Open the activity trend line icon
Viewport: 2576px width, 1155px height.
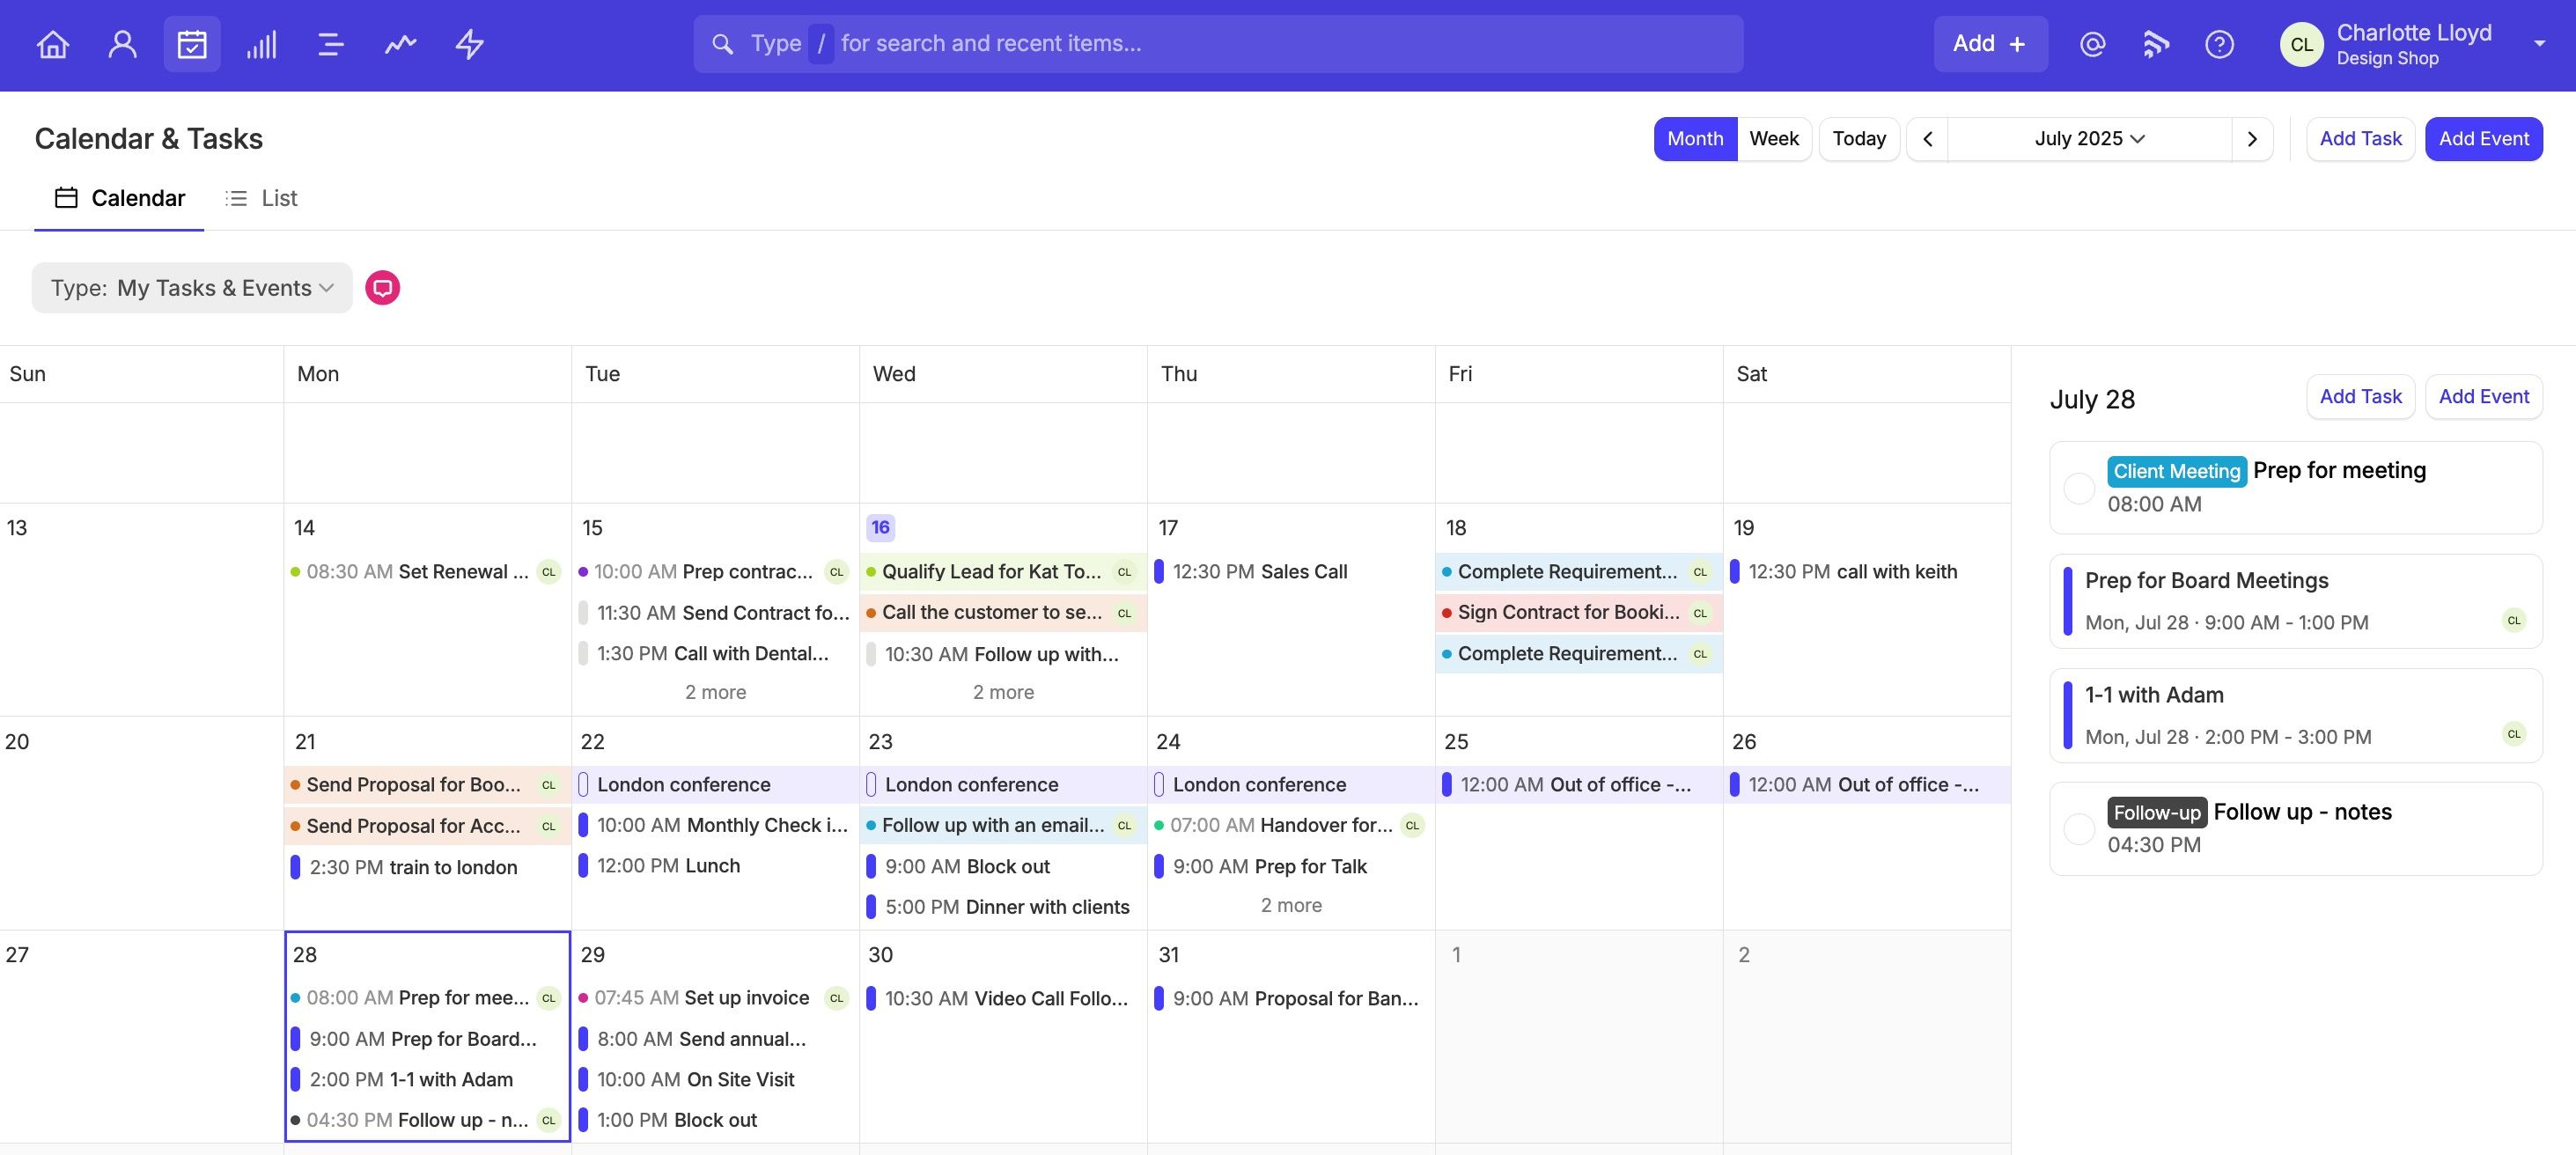(x=400, y=44)
